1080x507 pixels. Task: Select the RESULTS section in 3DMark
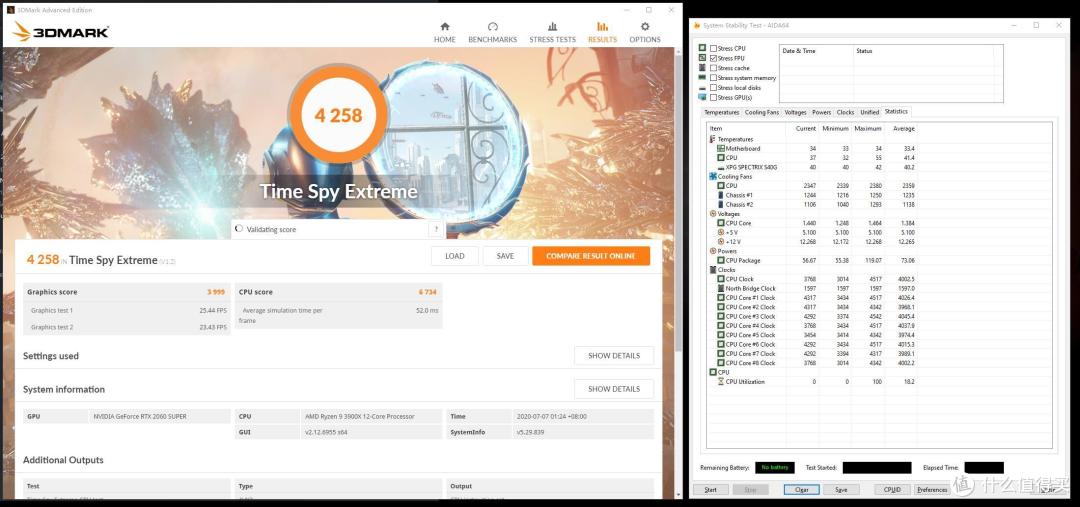point(602,32)
